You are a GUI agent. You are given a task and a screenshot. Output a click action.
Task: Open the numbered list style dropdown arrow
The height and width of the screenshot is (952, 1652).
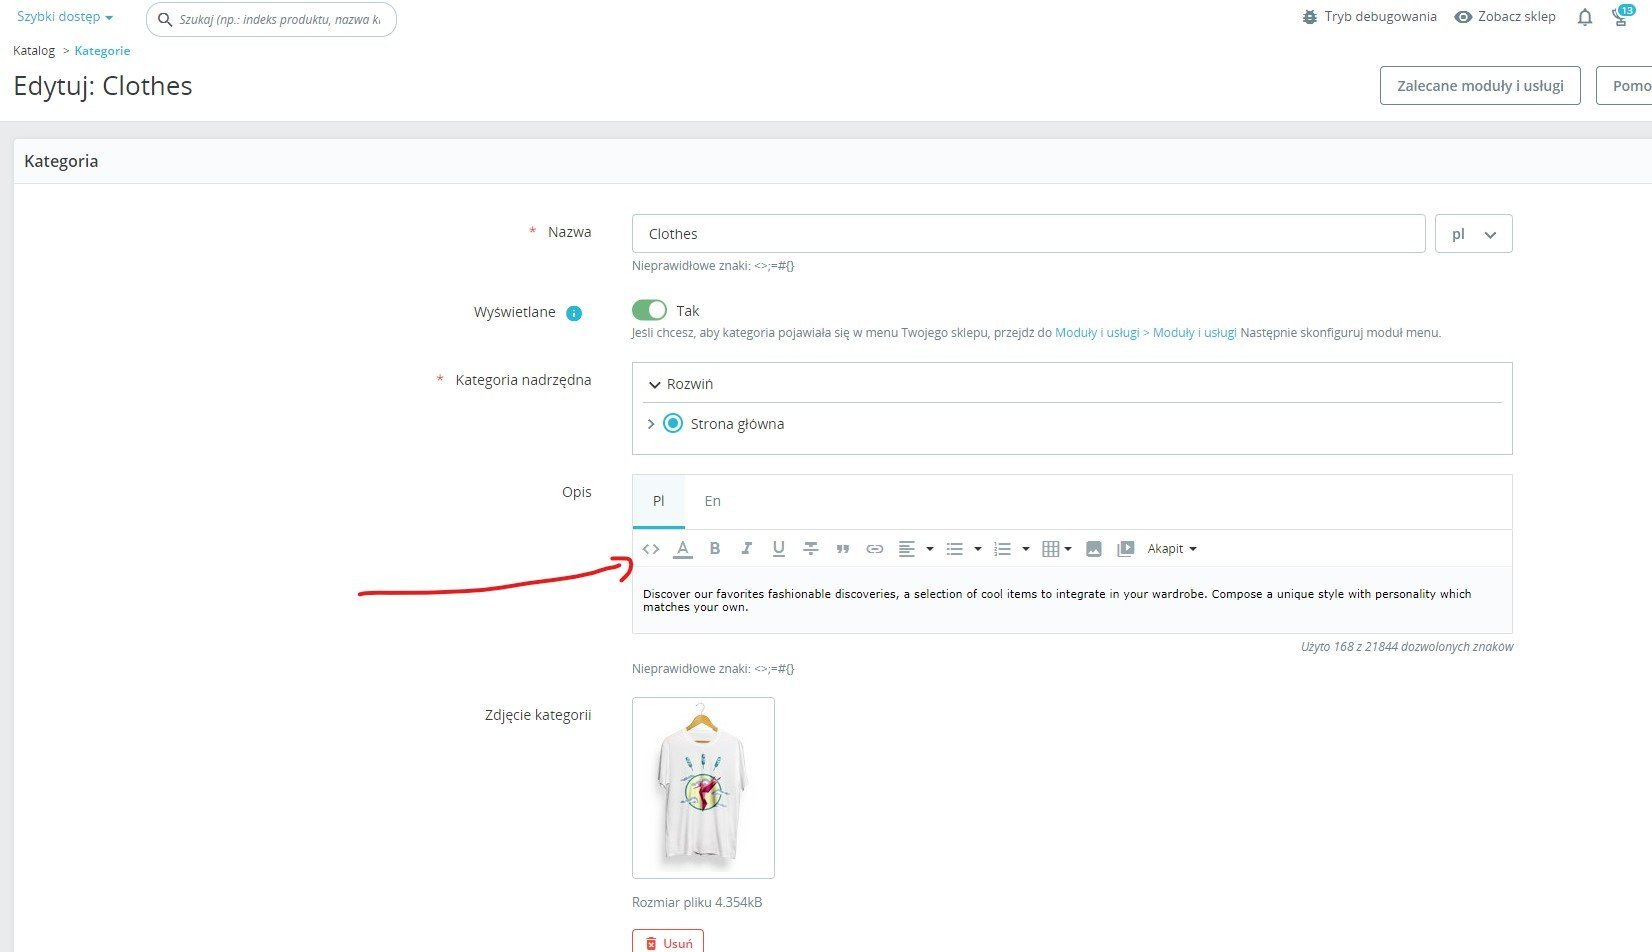click(x=1026, y=549)
